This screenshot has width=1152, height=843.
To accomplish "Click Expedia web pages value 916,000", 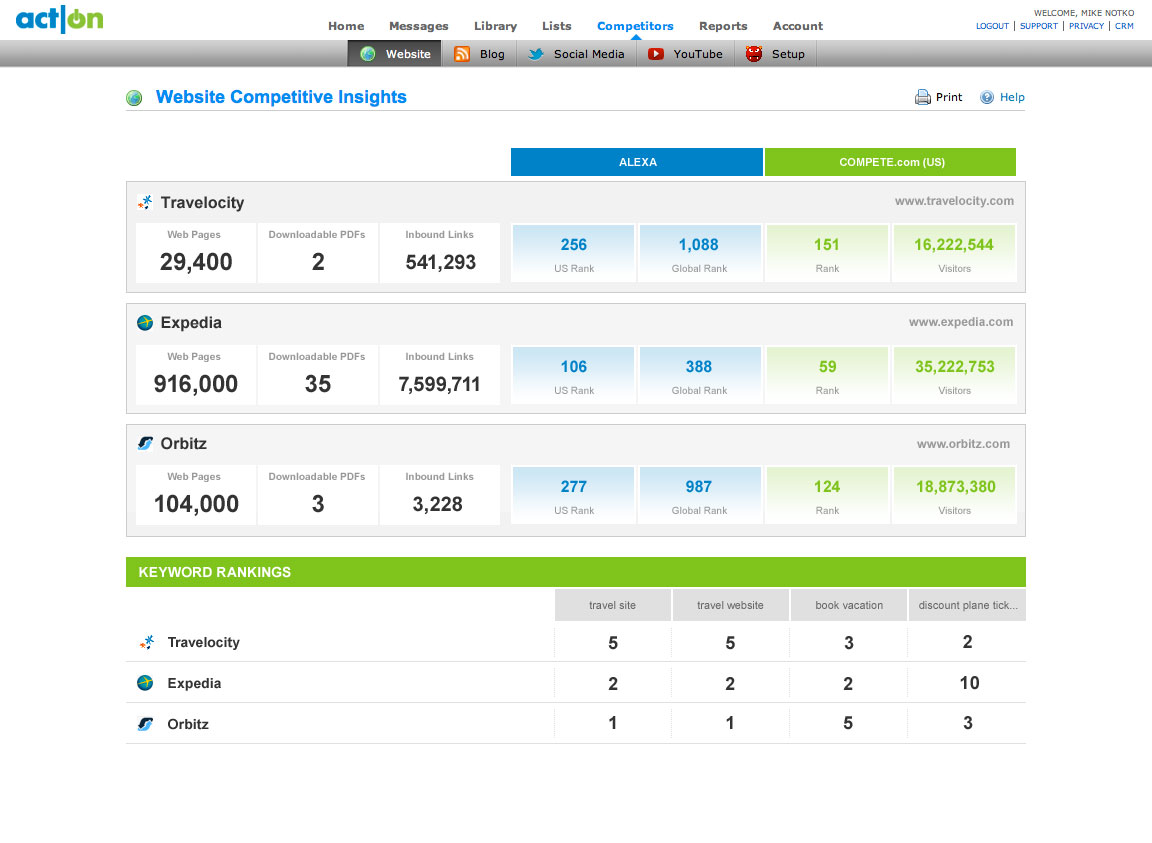I will 195,384.
